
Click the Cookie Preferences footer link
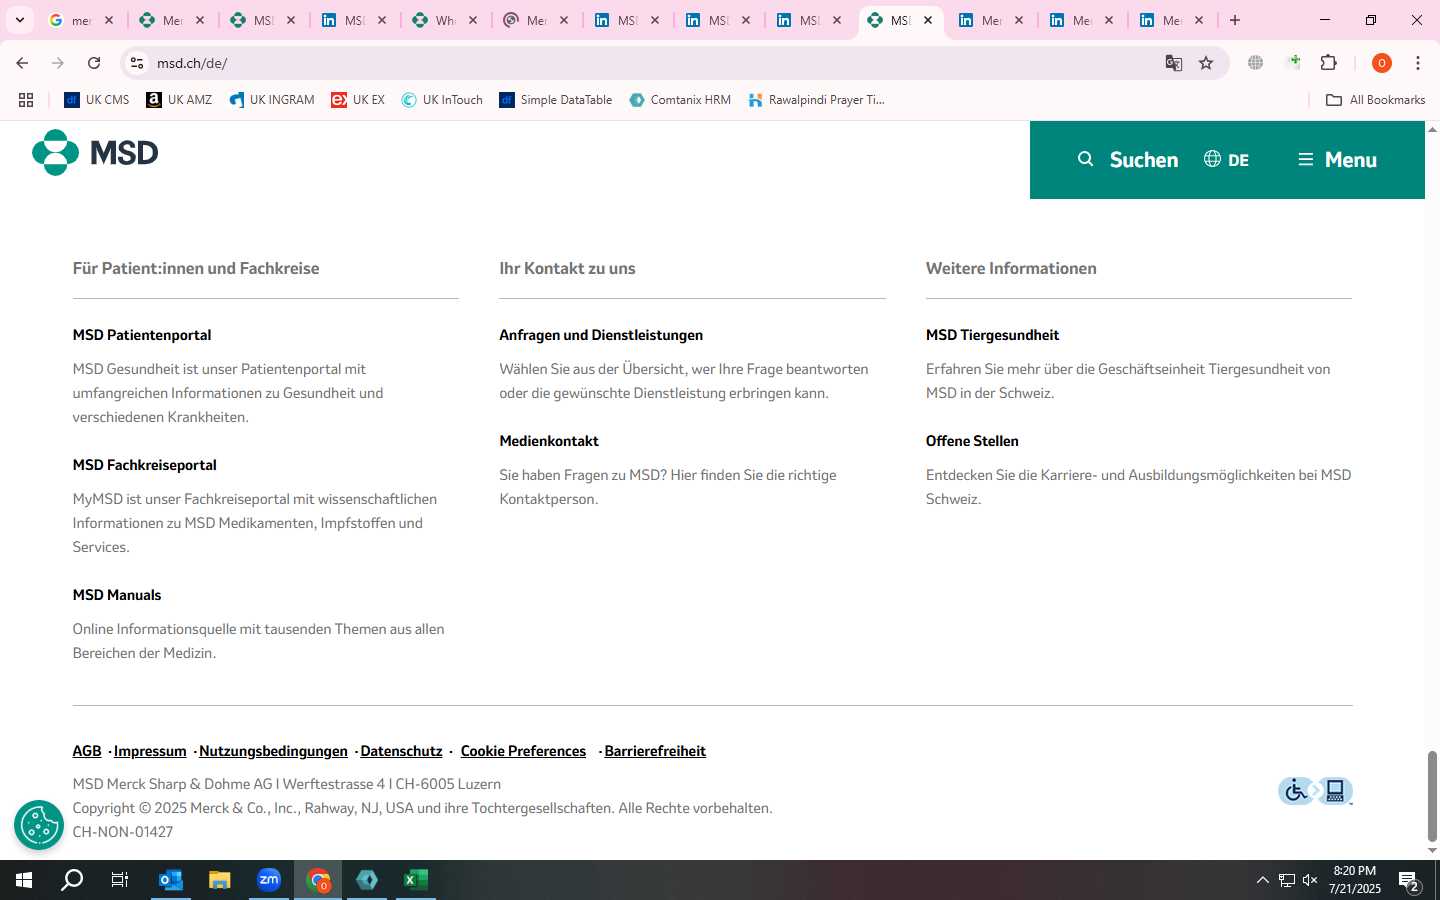523,751
